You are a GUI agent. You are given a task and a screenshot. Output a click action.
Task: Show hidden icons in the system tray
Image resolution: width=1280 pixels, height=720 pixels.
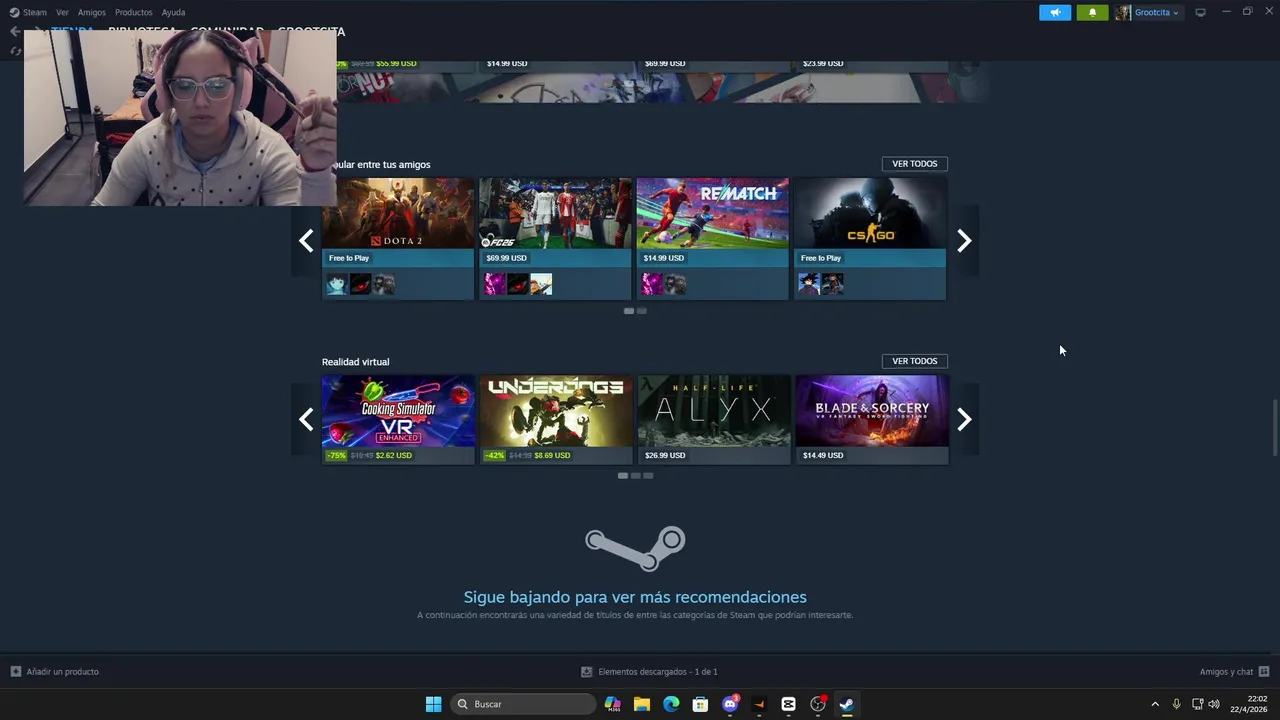point(1155,704)
